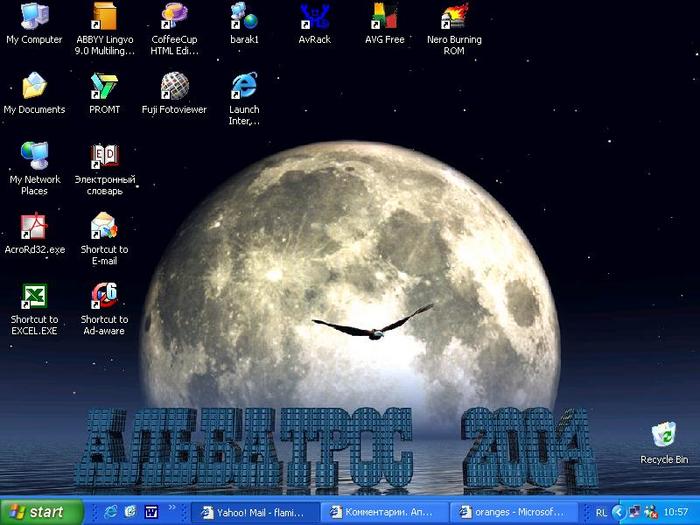Select the Shortcut to EXCEL.EXE icon
Screen dimensions: 700x525
[x=34, y=308]
